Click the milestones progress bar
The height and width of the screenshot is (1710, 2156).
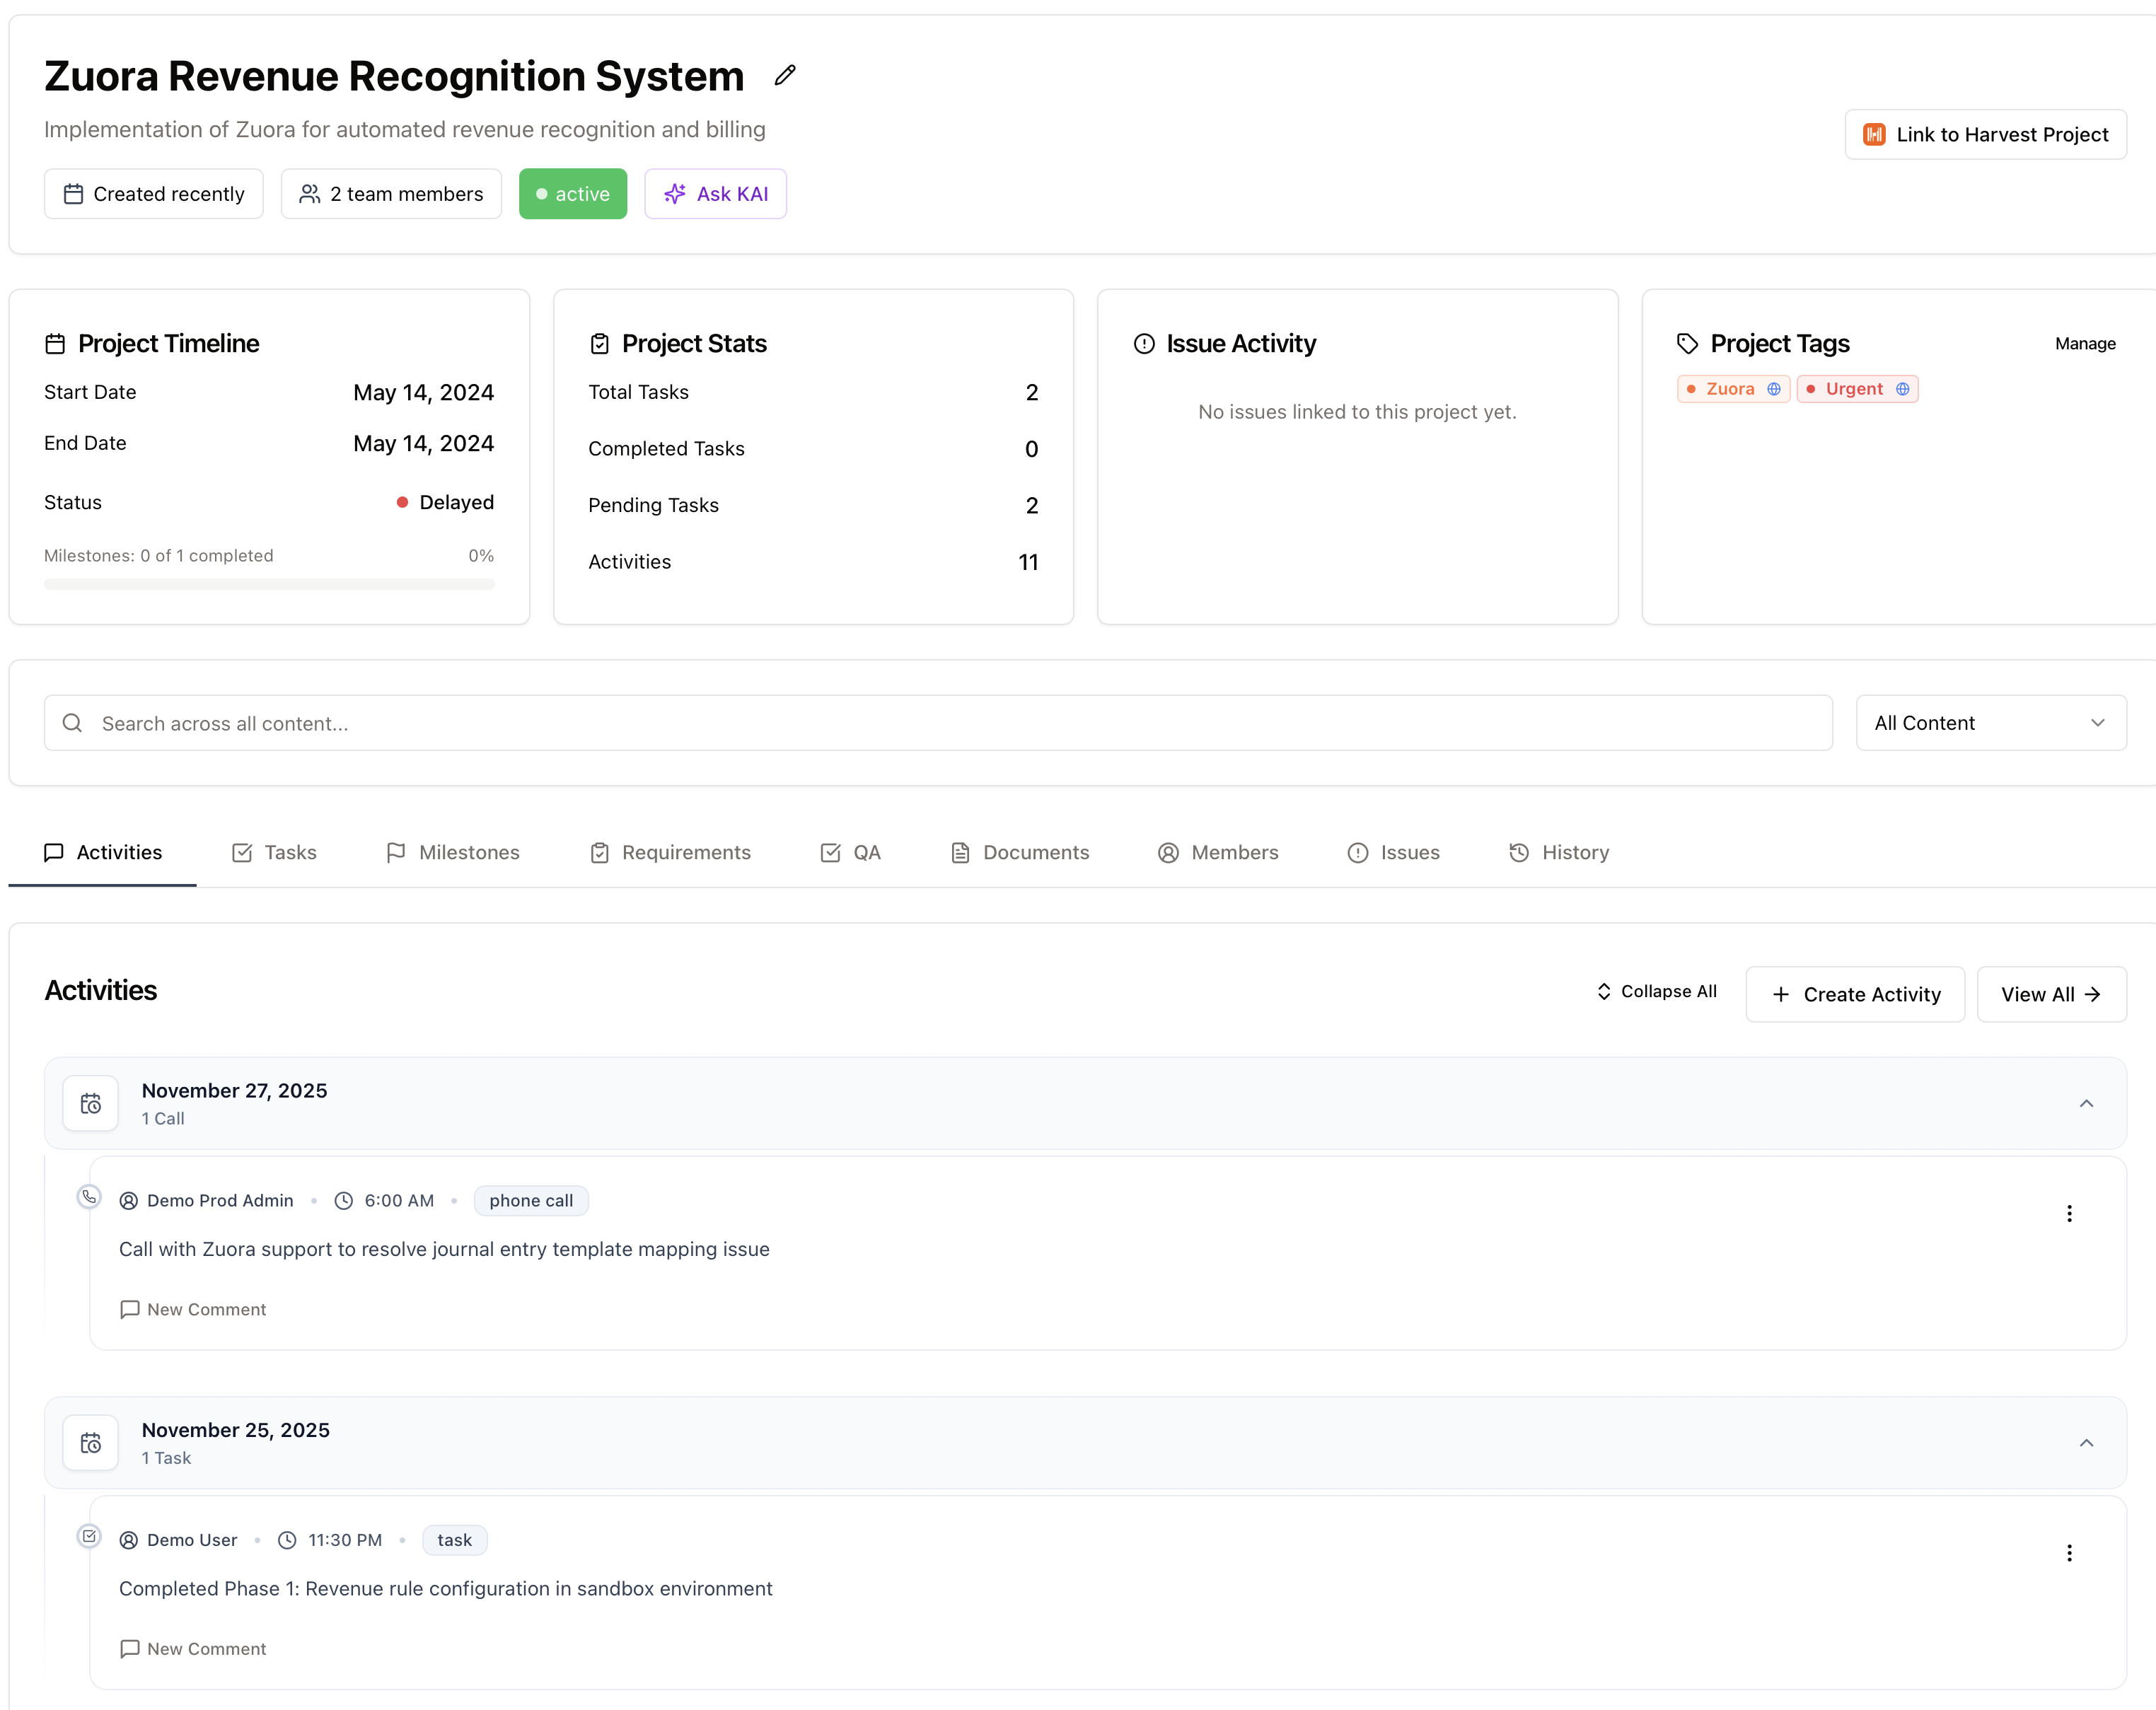[269, 584]
